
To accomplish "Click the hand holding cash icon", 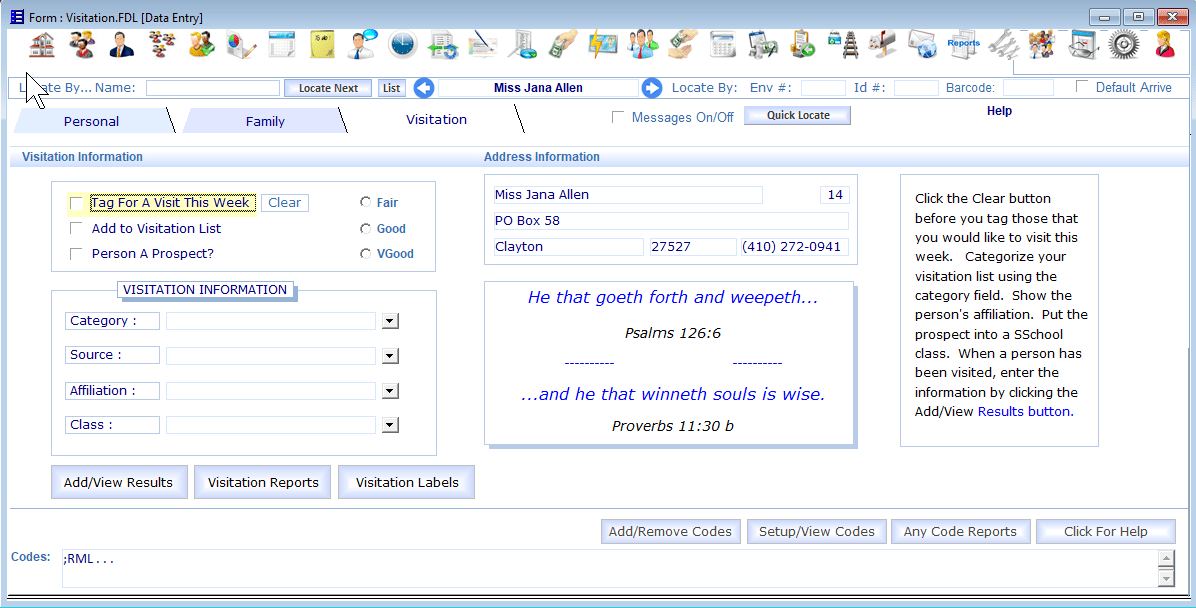I will (563, 45).
